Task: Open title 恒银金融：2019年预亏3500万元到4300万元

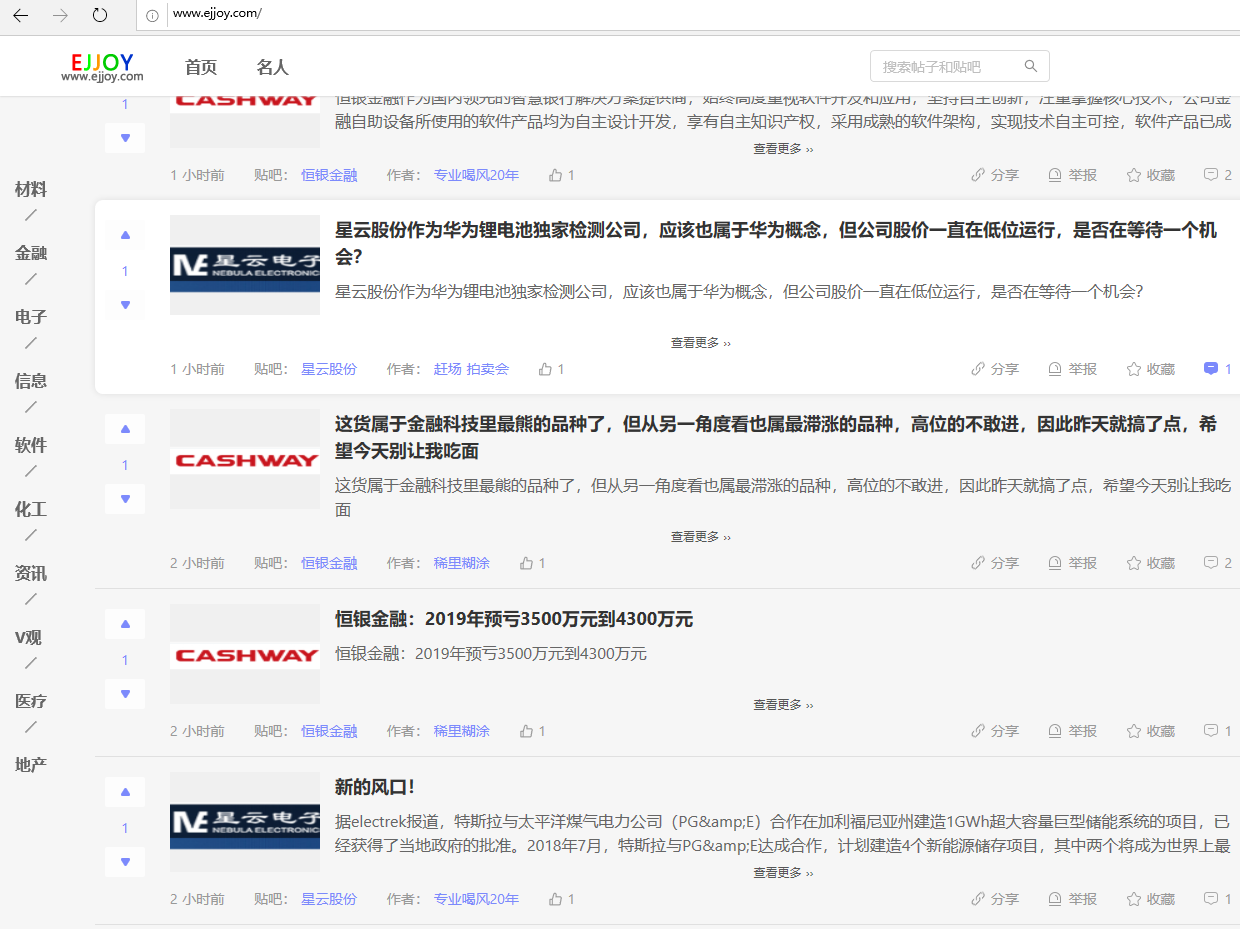Action: [x=514, y=619]
